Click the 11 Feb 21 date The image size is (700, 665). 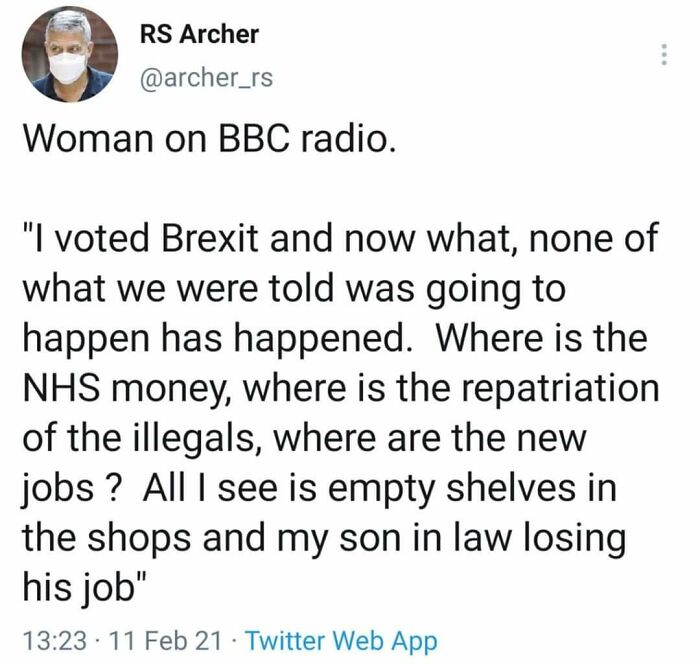coord(165,641)
